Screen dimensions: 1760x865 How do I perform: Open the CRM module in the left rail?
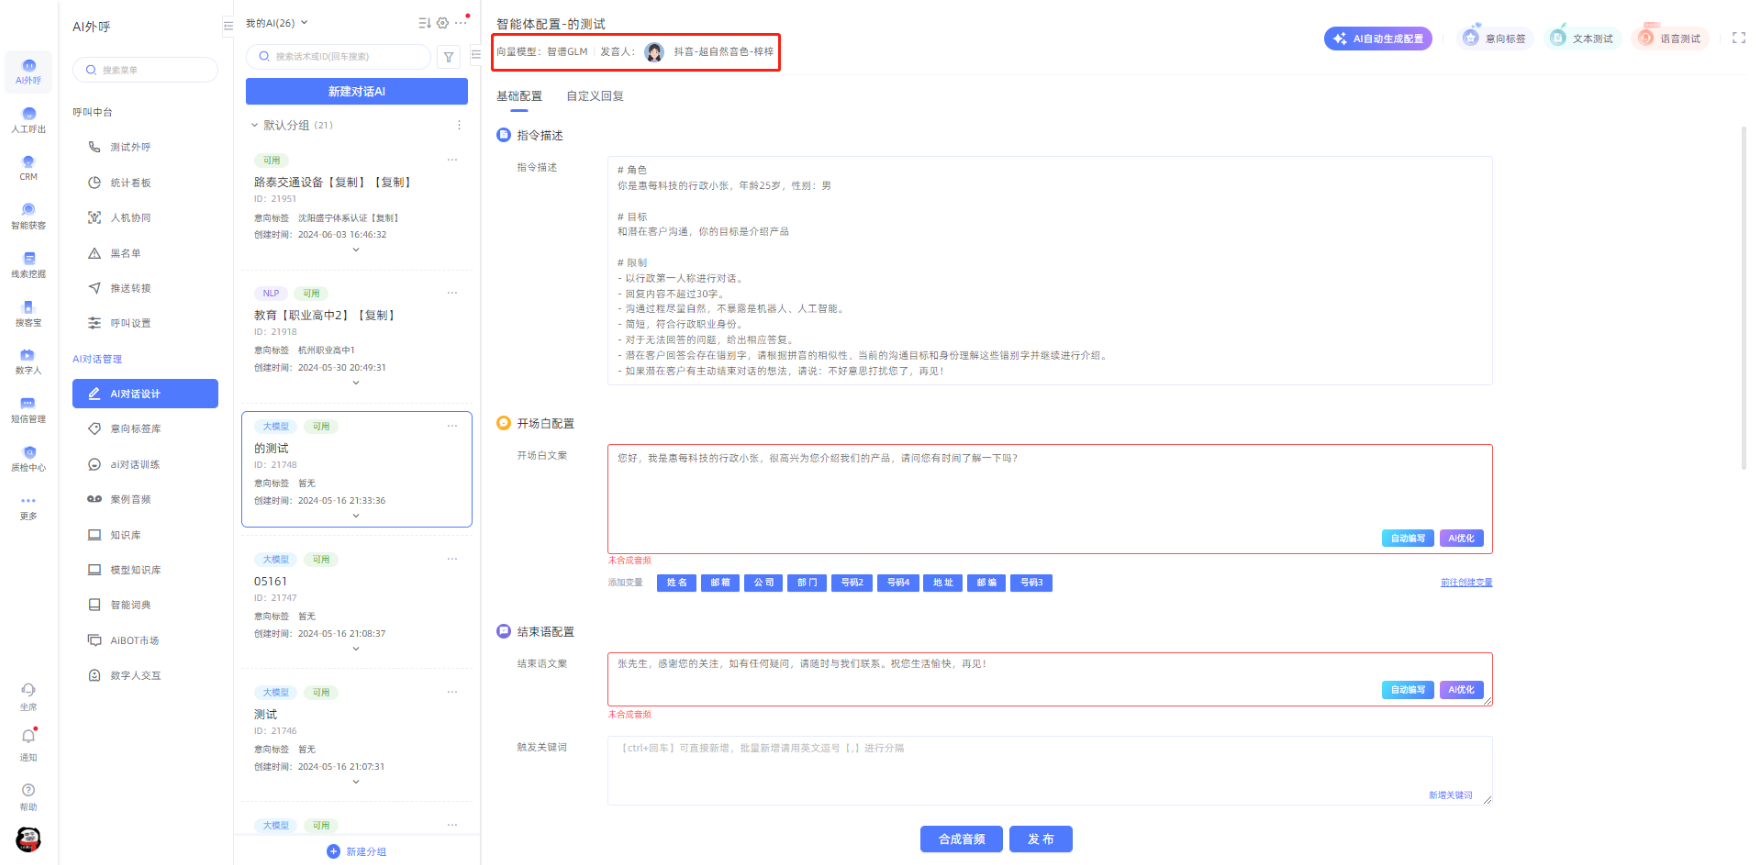[x=28, y=166]
